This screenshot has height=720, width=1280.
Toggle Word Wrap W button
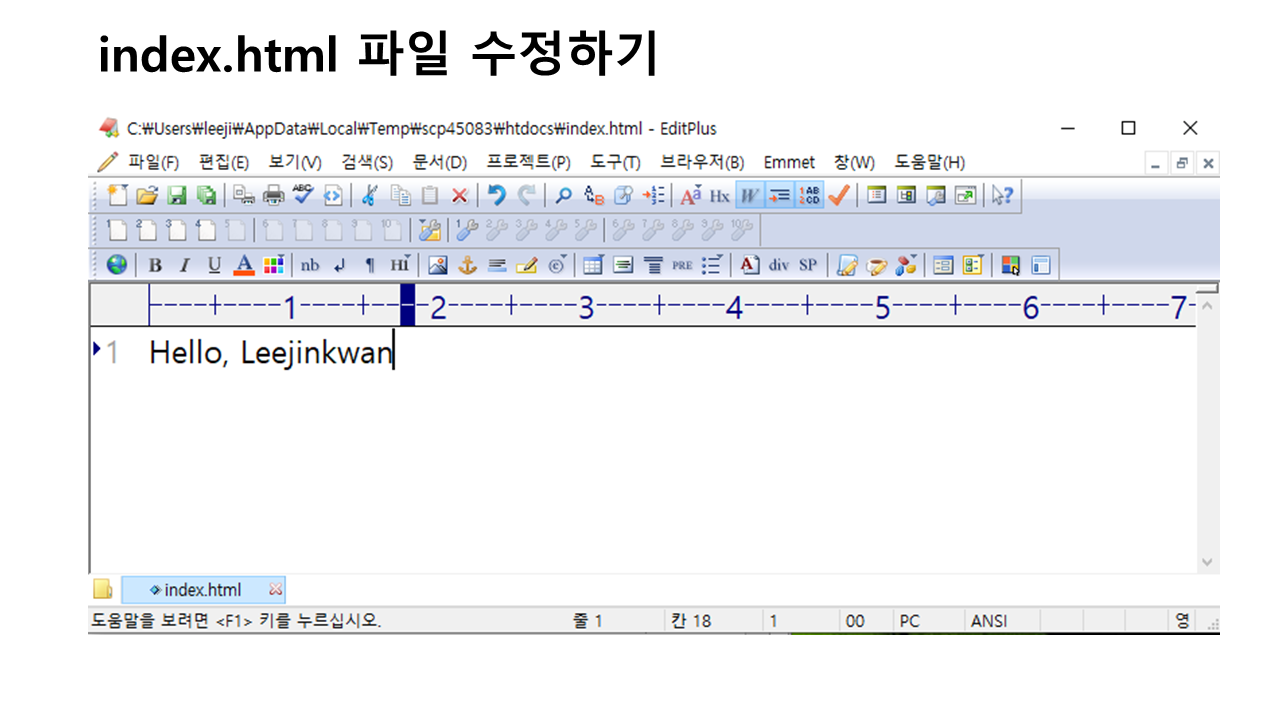(x=748, y=196)
